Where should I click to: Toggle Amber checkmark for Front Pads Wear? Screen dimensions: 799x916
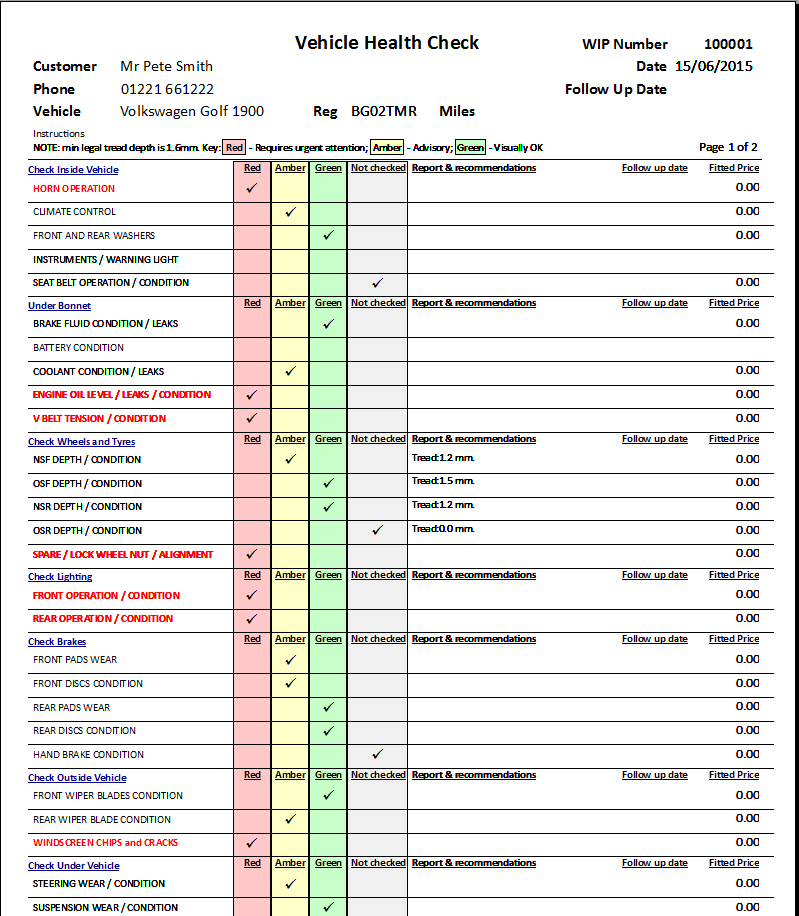click(x=290, y=660)
